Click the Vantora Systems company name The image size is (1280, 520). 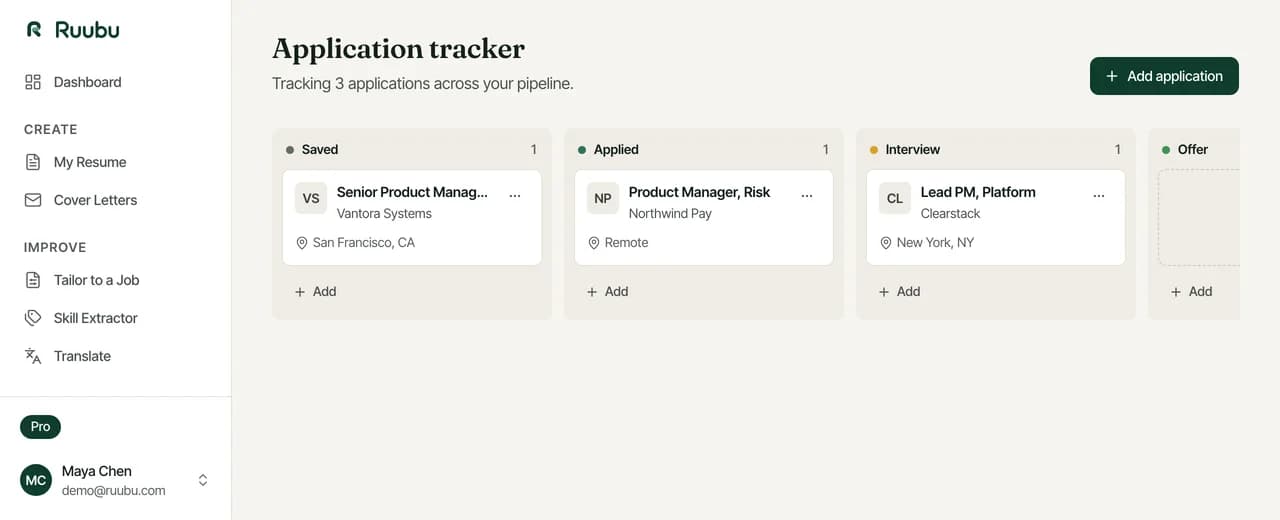(x=384, y=214)
